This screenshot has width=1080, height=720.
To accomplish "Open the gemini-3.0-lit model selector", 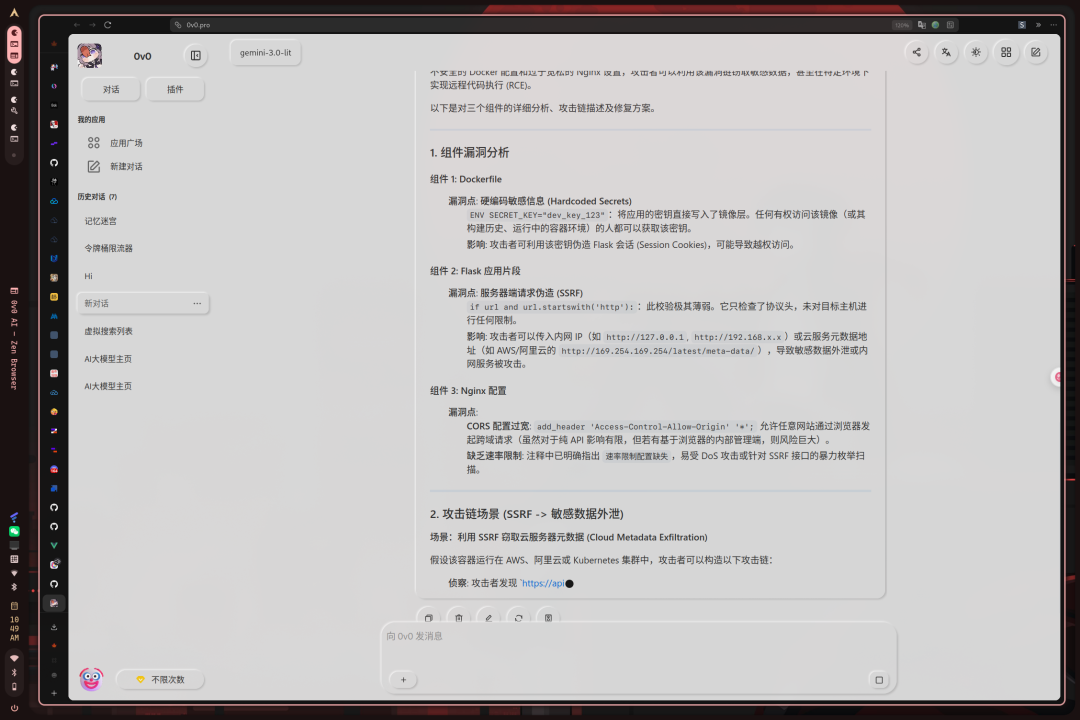I will click(x=265, y=52).
